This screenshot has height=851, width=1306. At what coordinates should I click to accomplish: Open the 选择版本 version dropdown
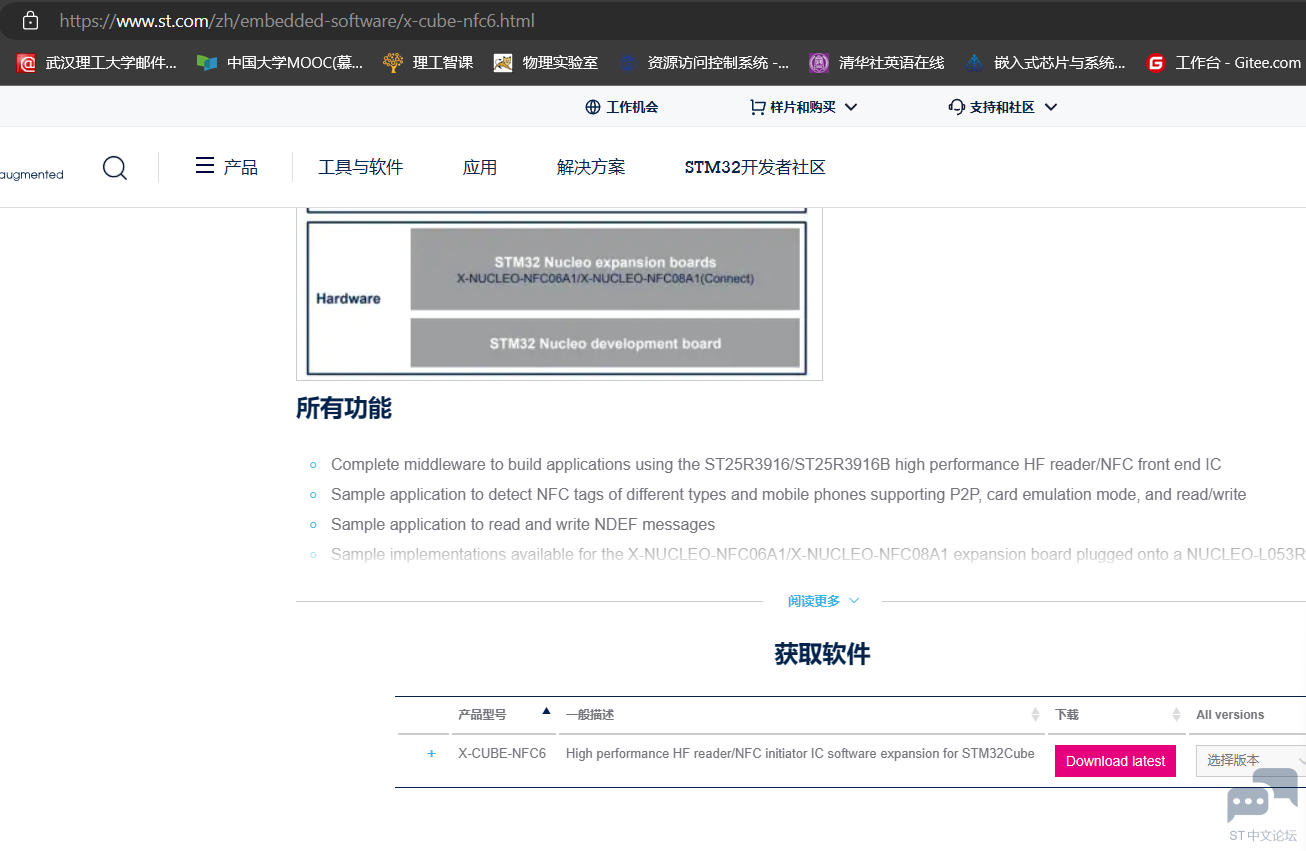pos(1251,761)
